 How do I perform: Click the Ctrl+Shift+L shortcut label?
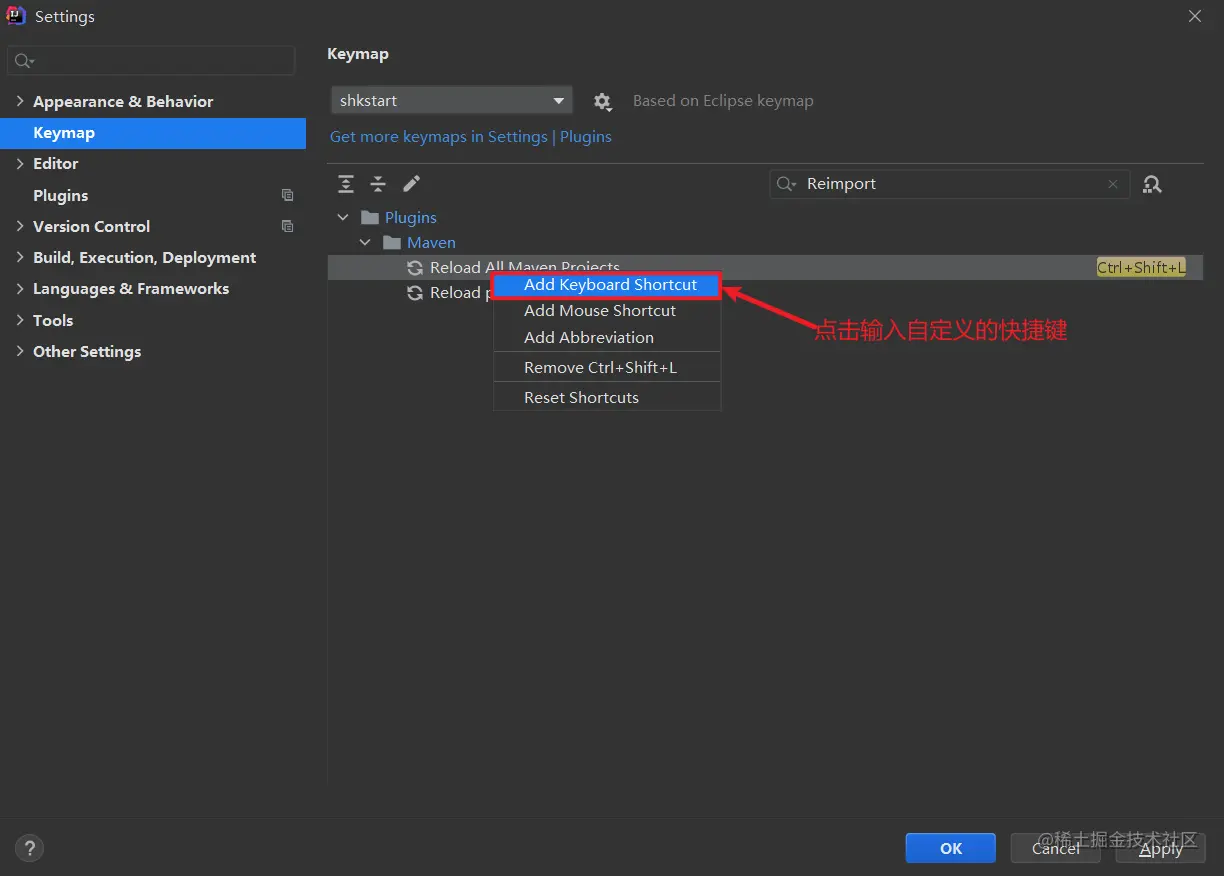[x=1141, y=267]
